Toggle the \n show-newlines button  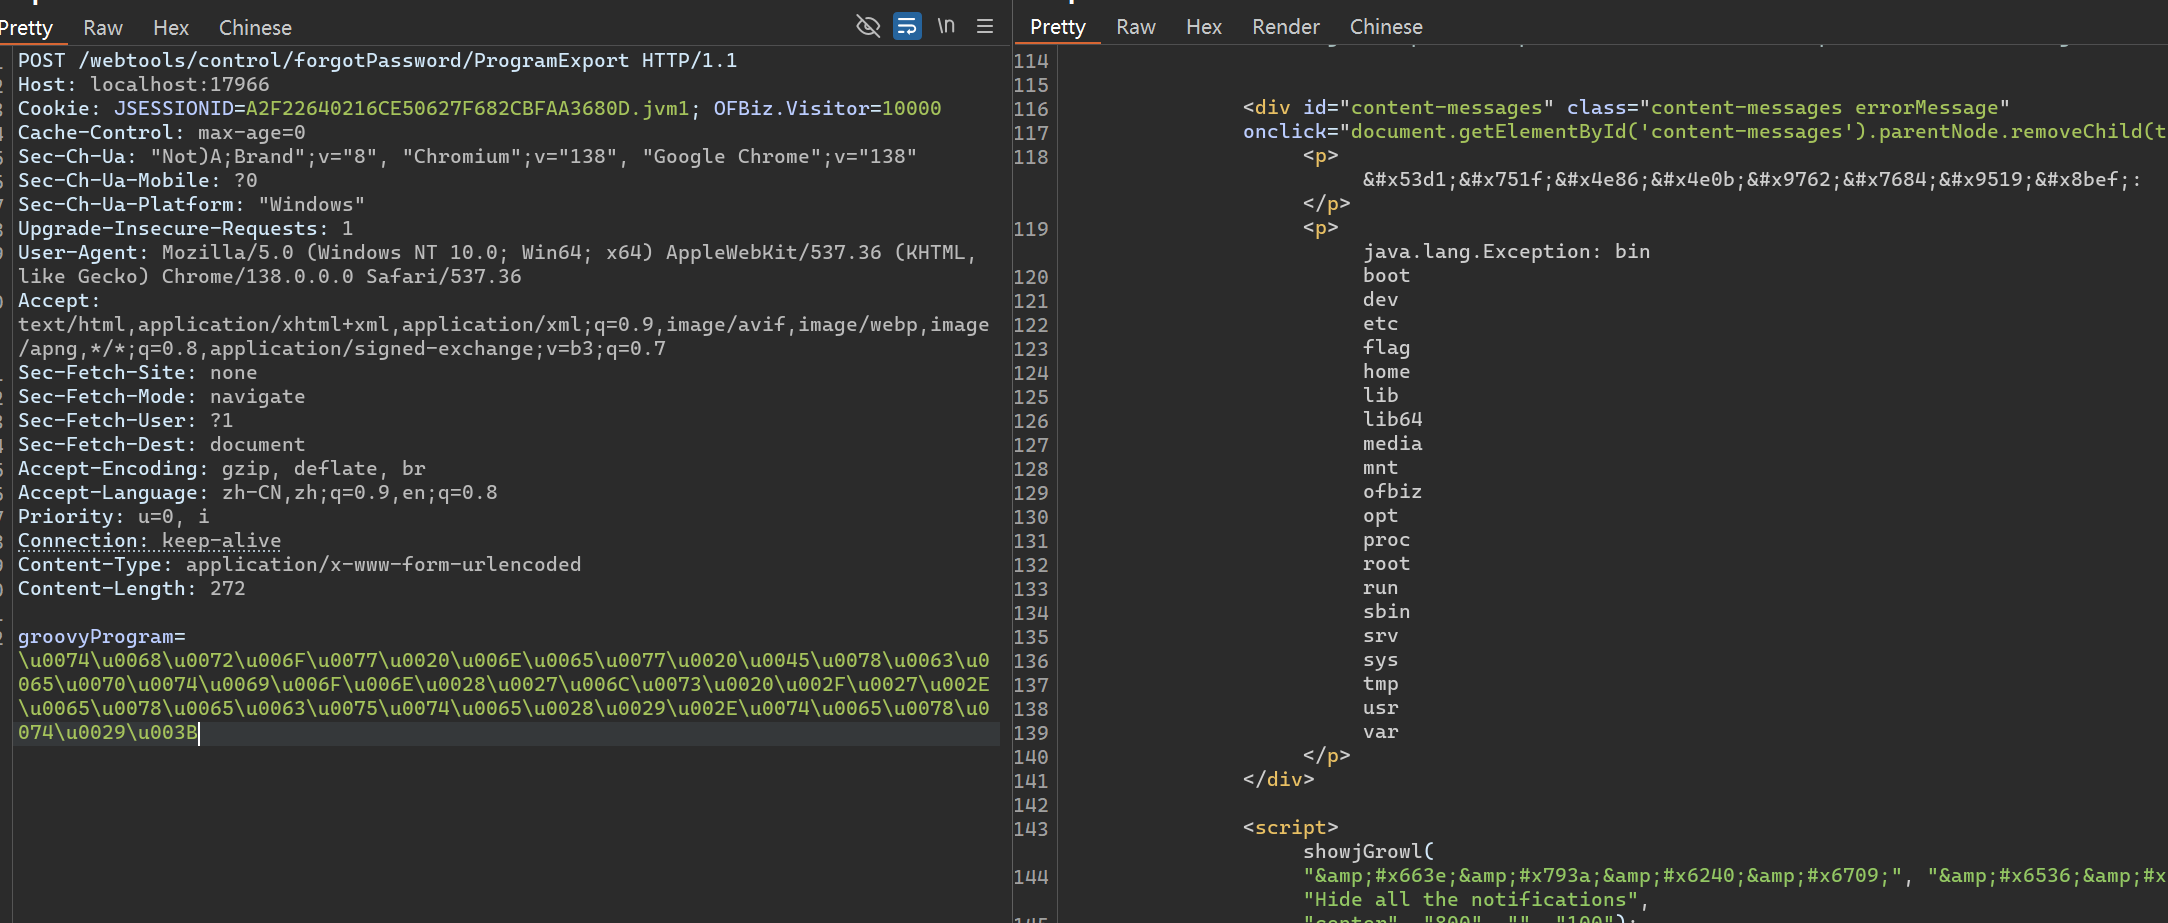[x=946, y=26]
